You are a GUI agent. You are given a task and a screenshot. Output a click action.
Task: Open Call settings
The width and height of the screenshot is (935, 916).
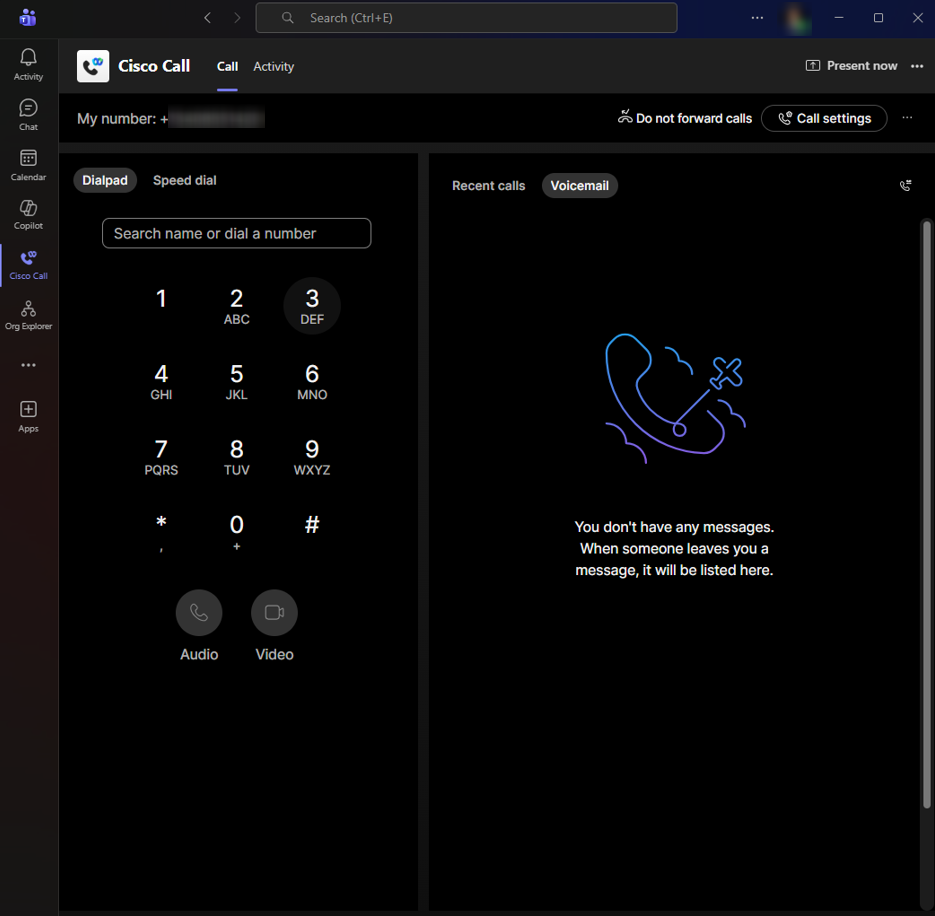pyautogui.click(x=824, y=118)
